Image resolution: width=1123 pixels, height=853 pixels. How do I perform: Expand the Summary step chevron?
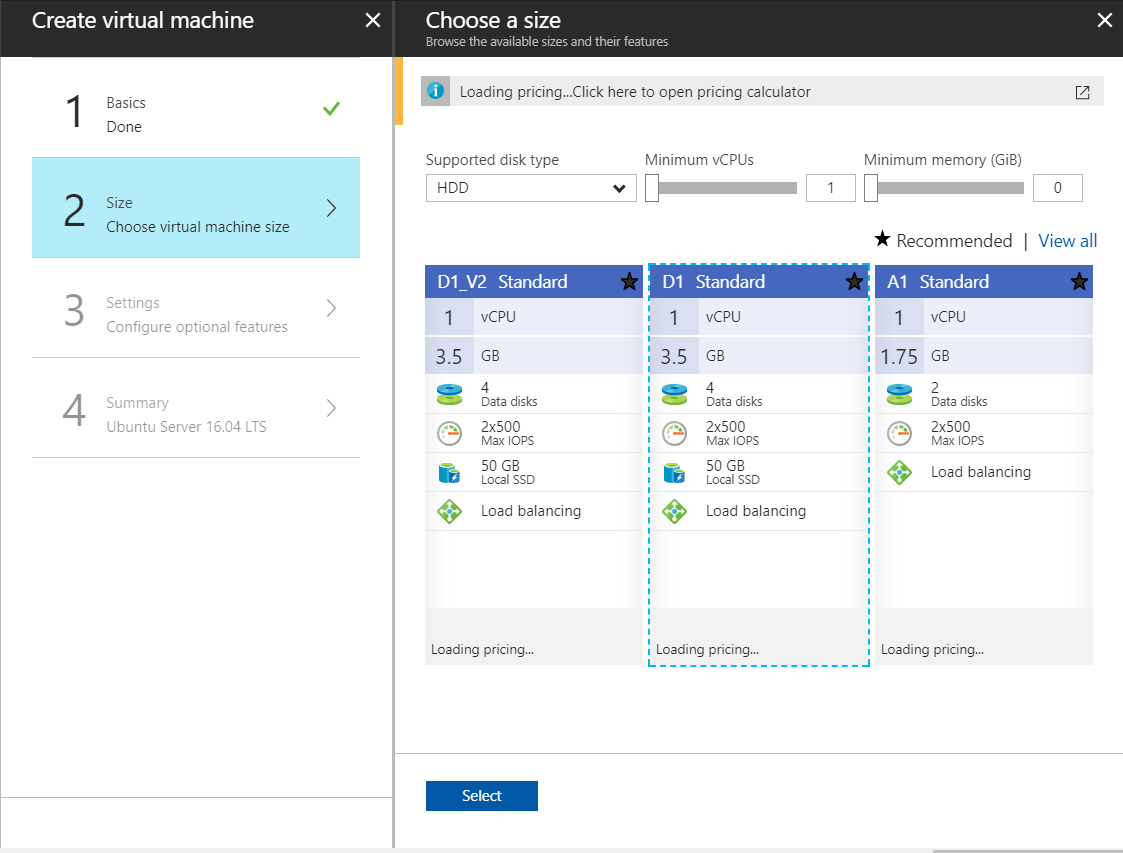click(331, 408)
